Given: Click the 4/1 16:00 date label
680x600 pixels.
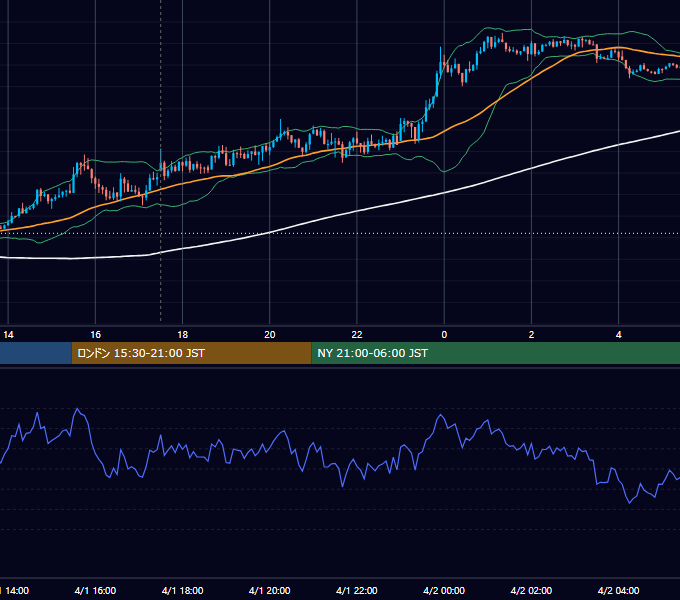Looking at the screenshot, I should pyautogui.click(x=95, y=590).
